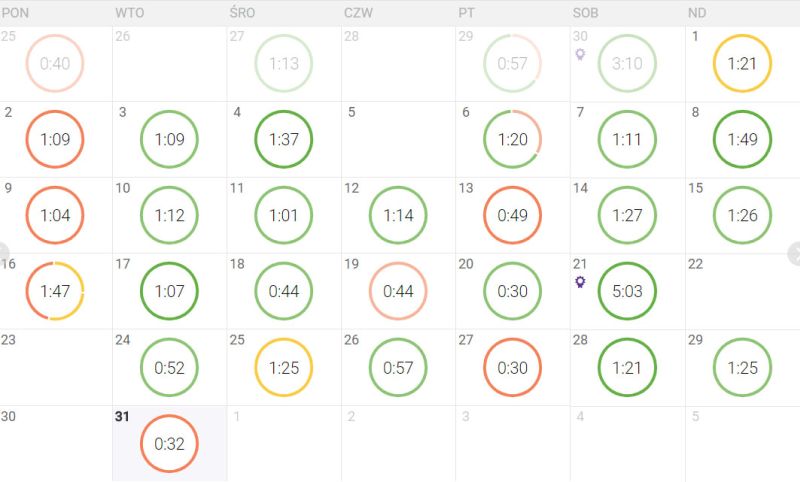800x482 pixels.
Task: Go to next month using right edge arrow
Action: pyautogui.click(x=796, y=251)
